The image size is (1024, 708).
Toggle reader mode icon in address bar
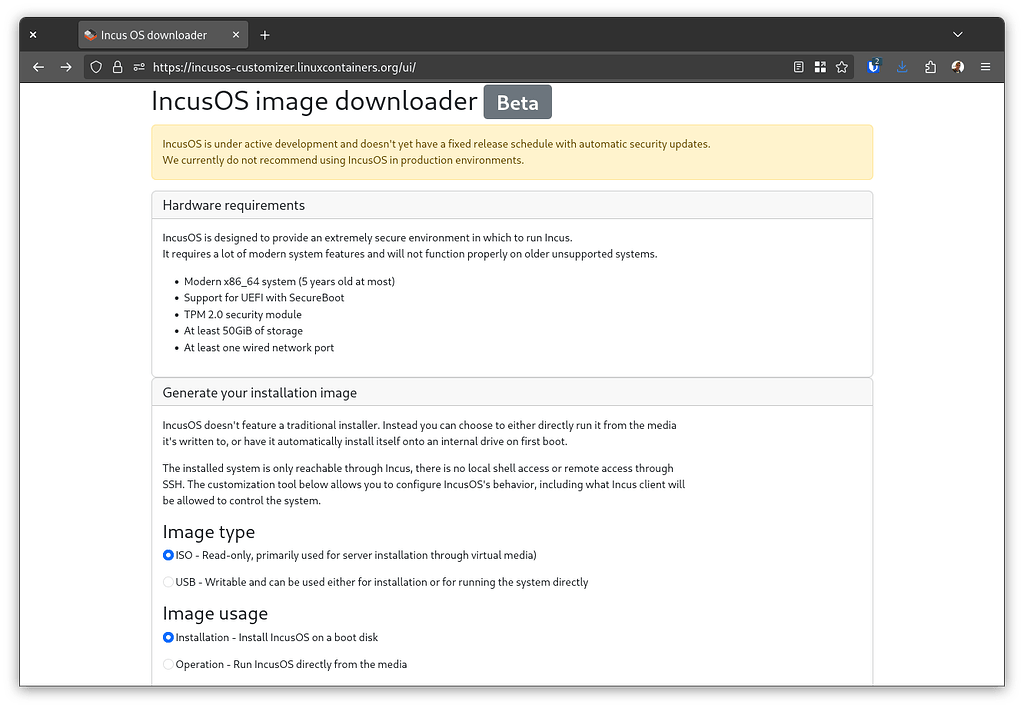click(798, 66)
